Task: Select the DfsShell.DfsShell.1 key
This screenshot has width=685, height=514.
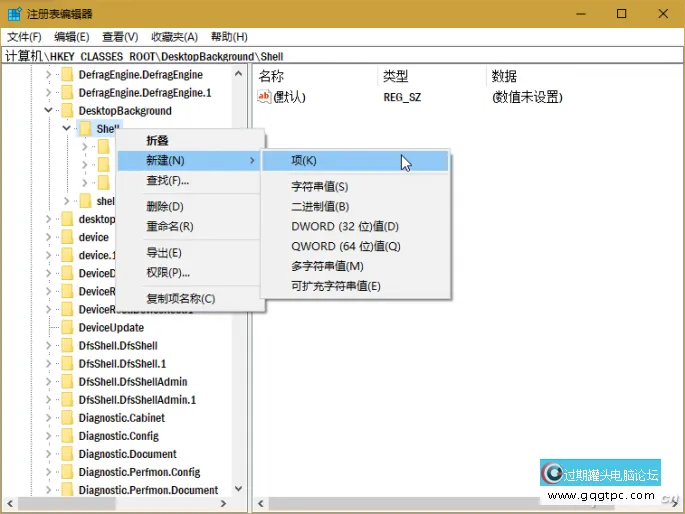Action: tap(122, 363)
